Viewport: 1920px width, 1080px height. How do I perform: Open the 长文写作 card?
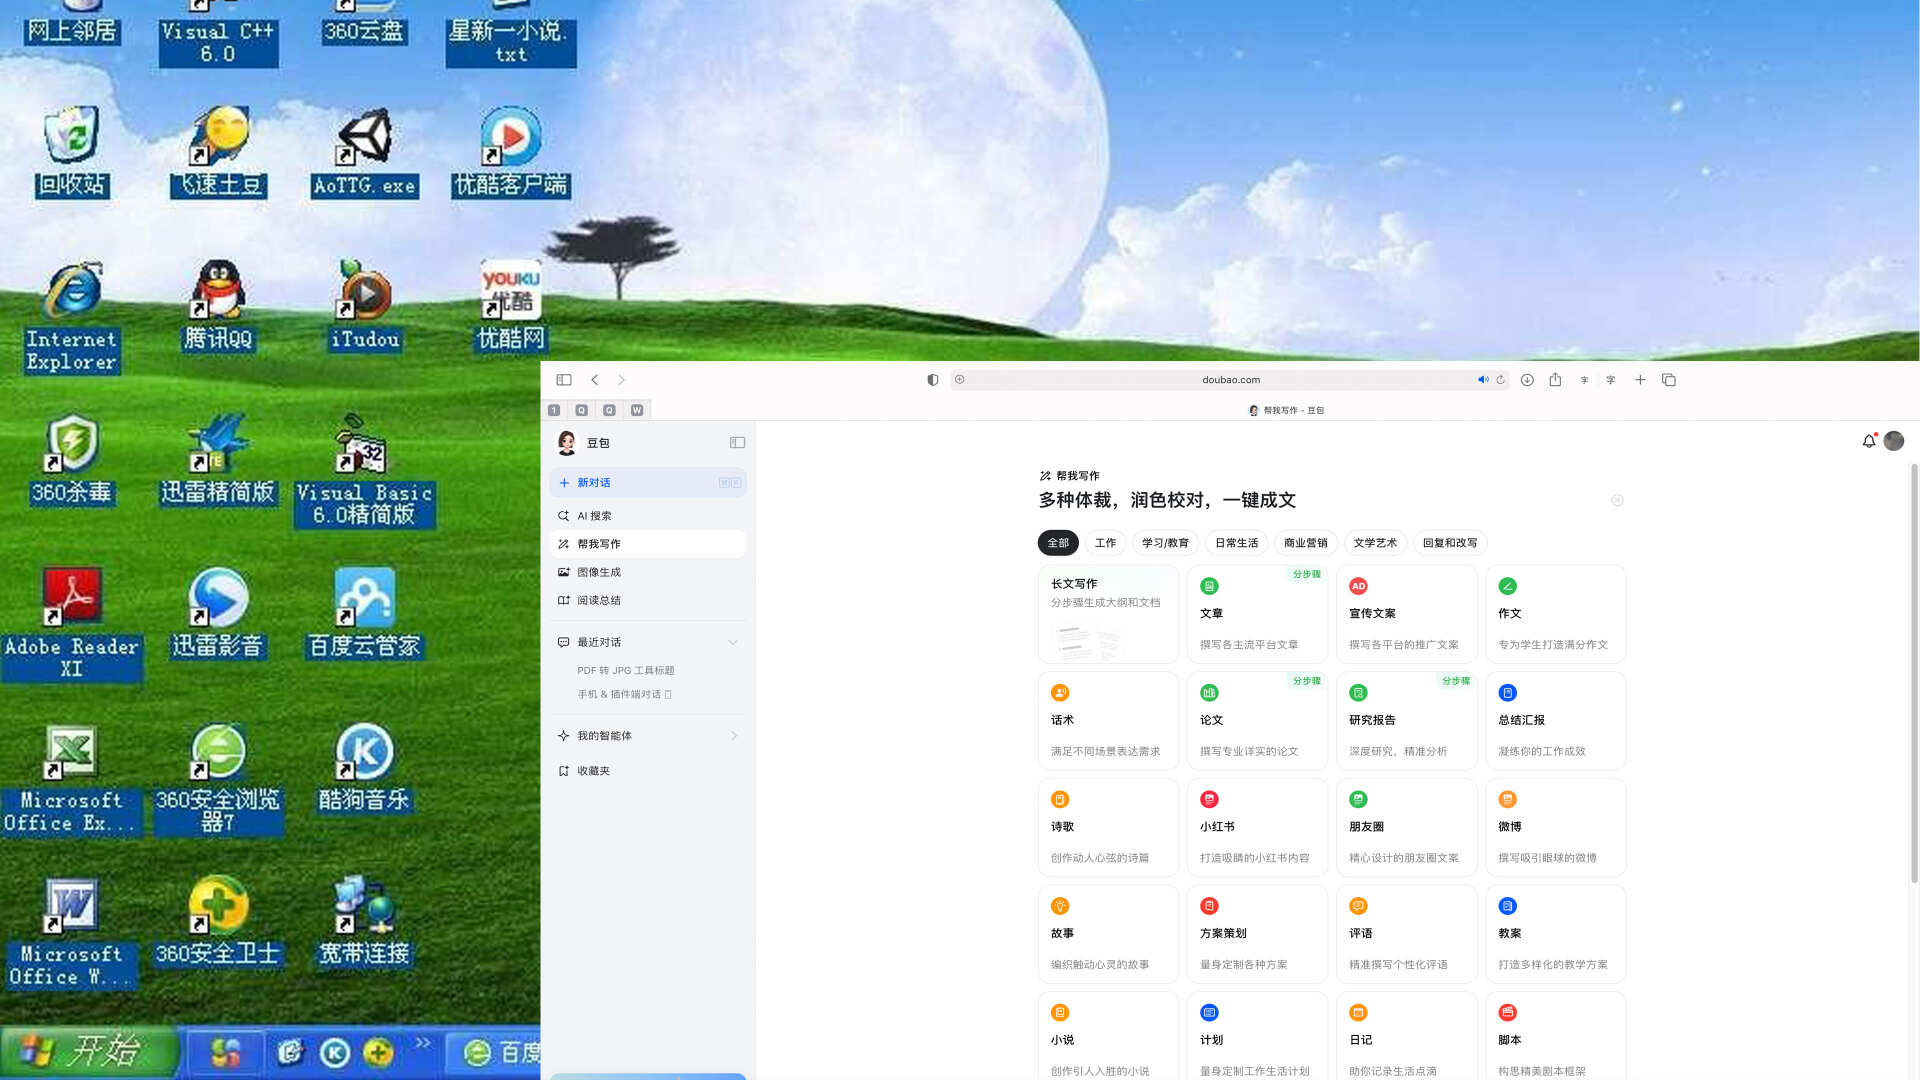(1108, 614)
